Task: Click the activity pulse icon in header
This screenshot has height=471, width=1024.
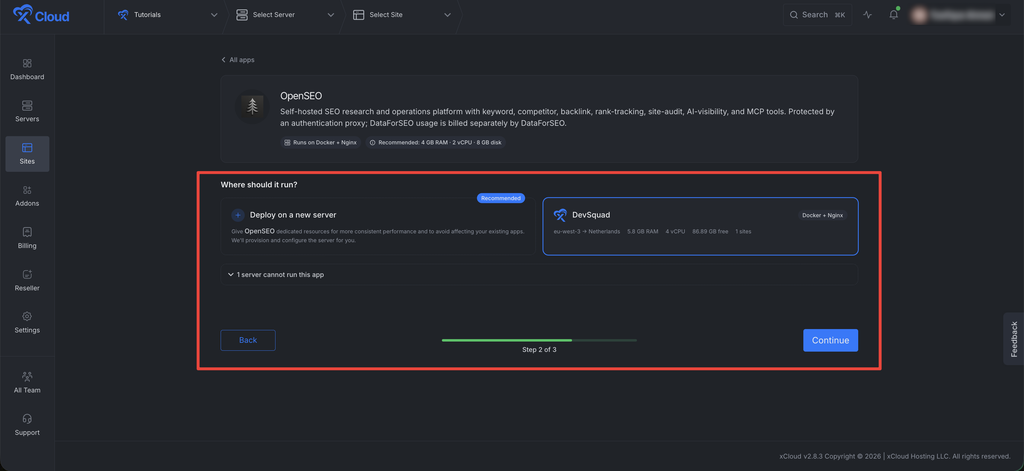Action: pyautogui.click(x=867, y=15)
